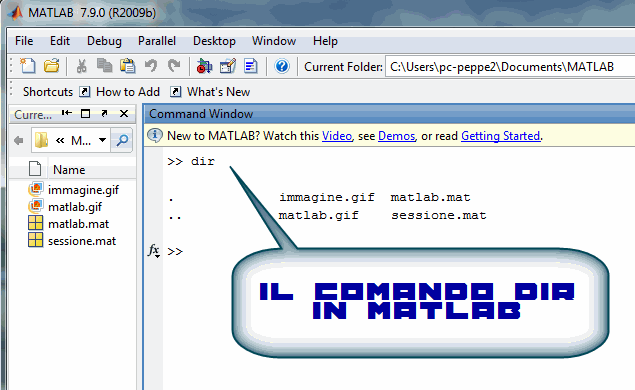Image resolution: width=635 pixels, height=390 pixels.
Task: Click the New Script toolbar icon
Action: (x=28, y=66)
